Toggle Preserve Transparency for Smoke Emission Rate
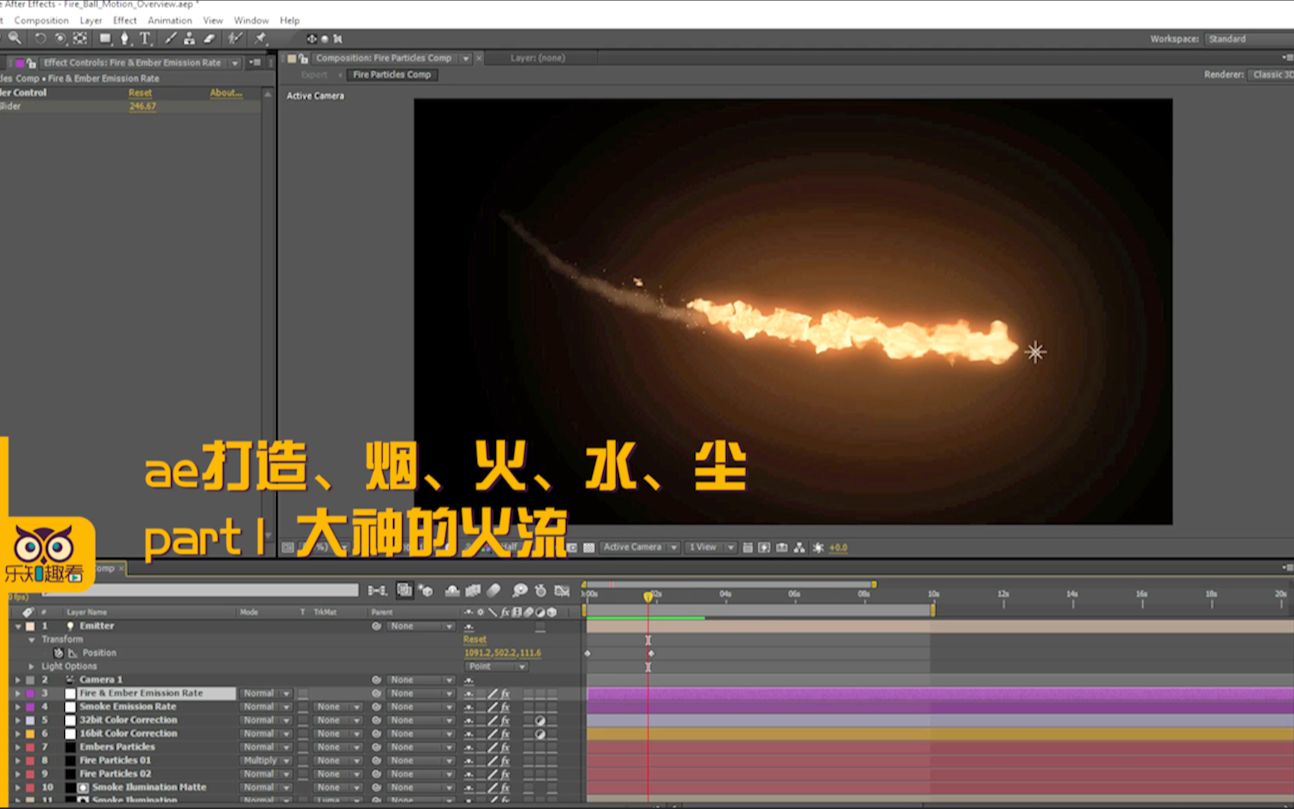 [x=303, y=707]
